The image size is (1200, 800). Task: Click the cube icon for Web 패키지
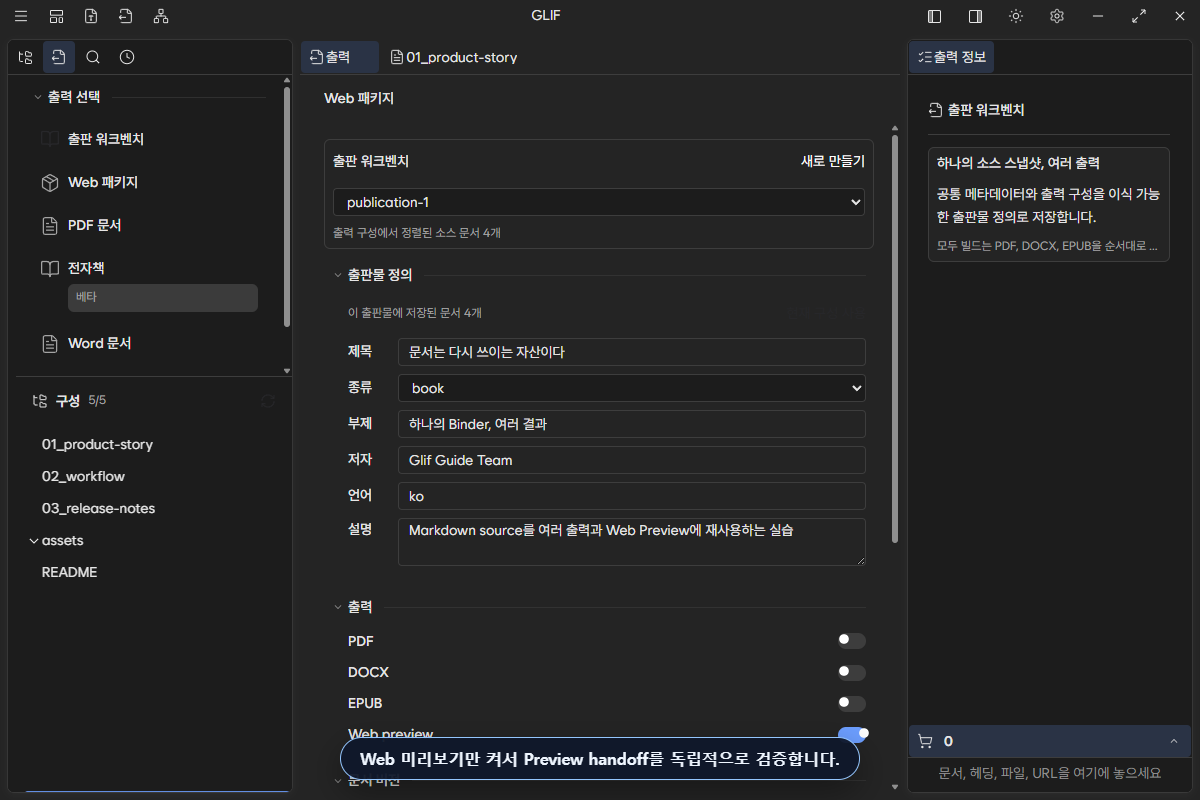pos(50,182)
